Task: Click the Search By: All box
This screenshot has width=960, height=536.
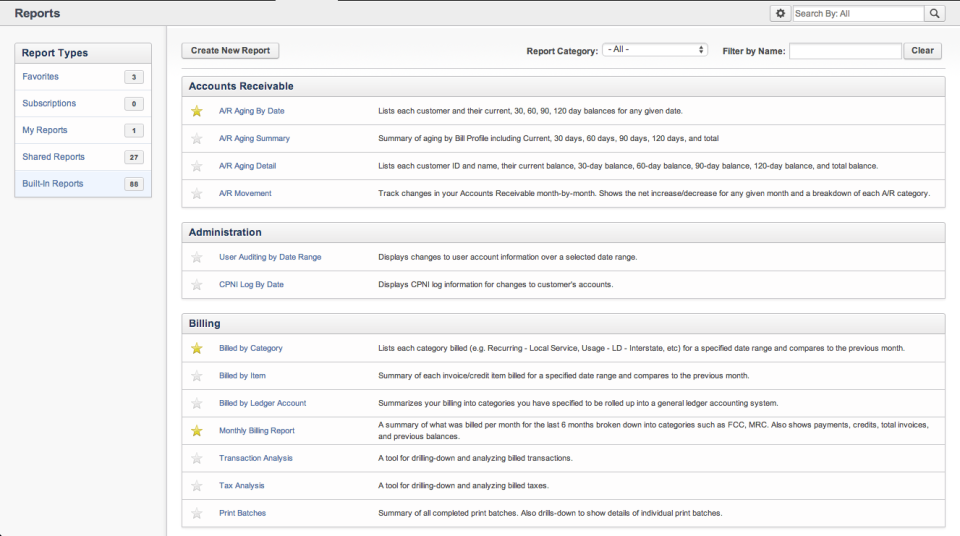Action: coord(857,14)
